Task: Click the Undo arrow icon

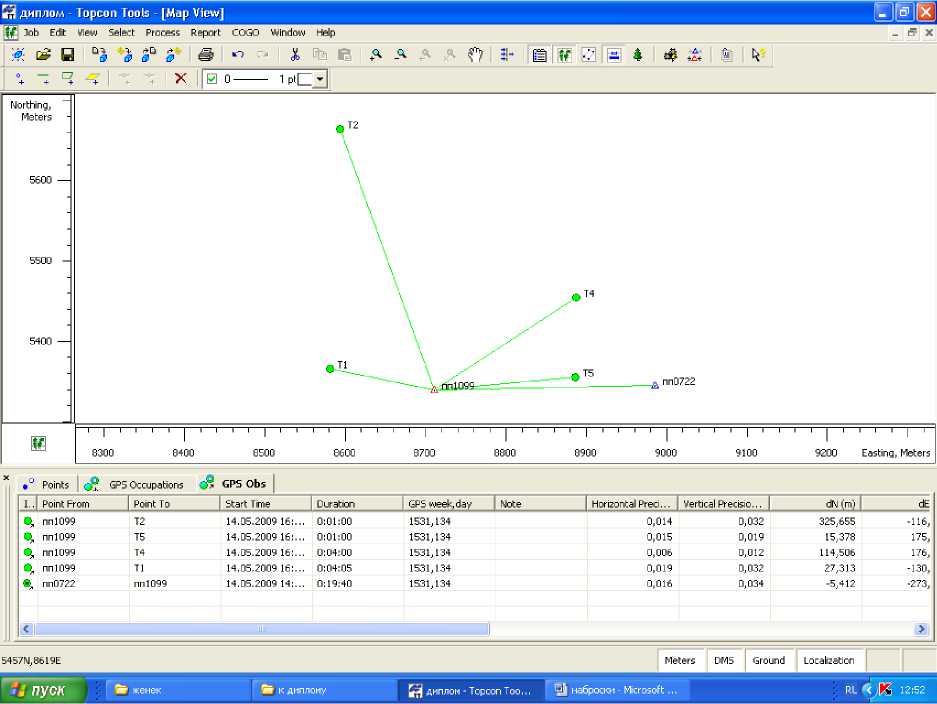Action: coord(238,55)
